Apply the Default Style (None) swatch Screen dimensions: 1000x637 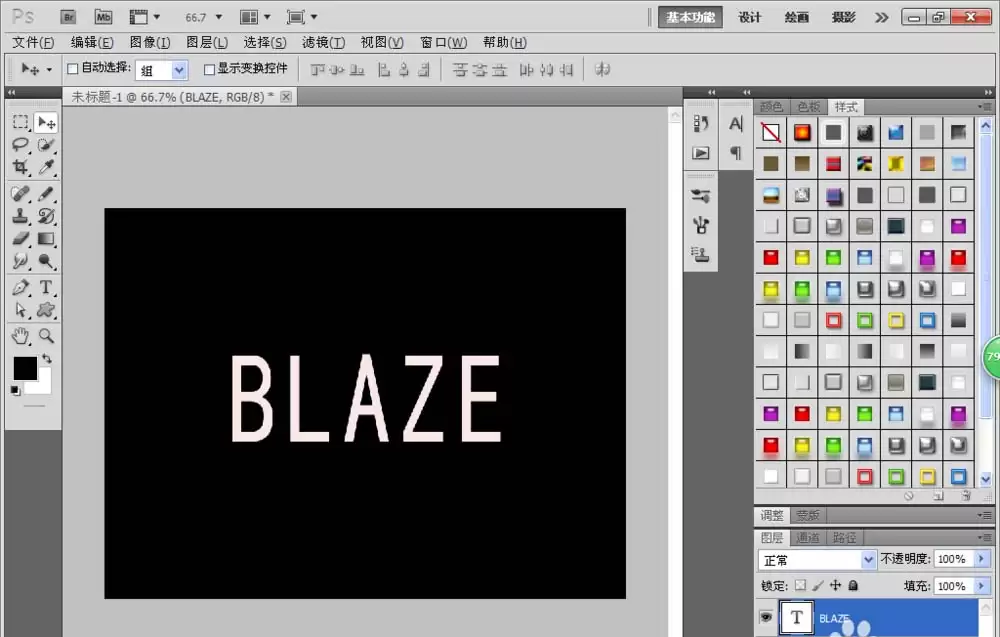(x=770, y=132)
